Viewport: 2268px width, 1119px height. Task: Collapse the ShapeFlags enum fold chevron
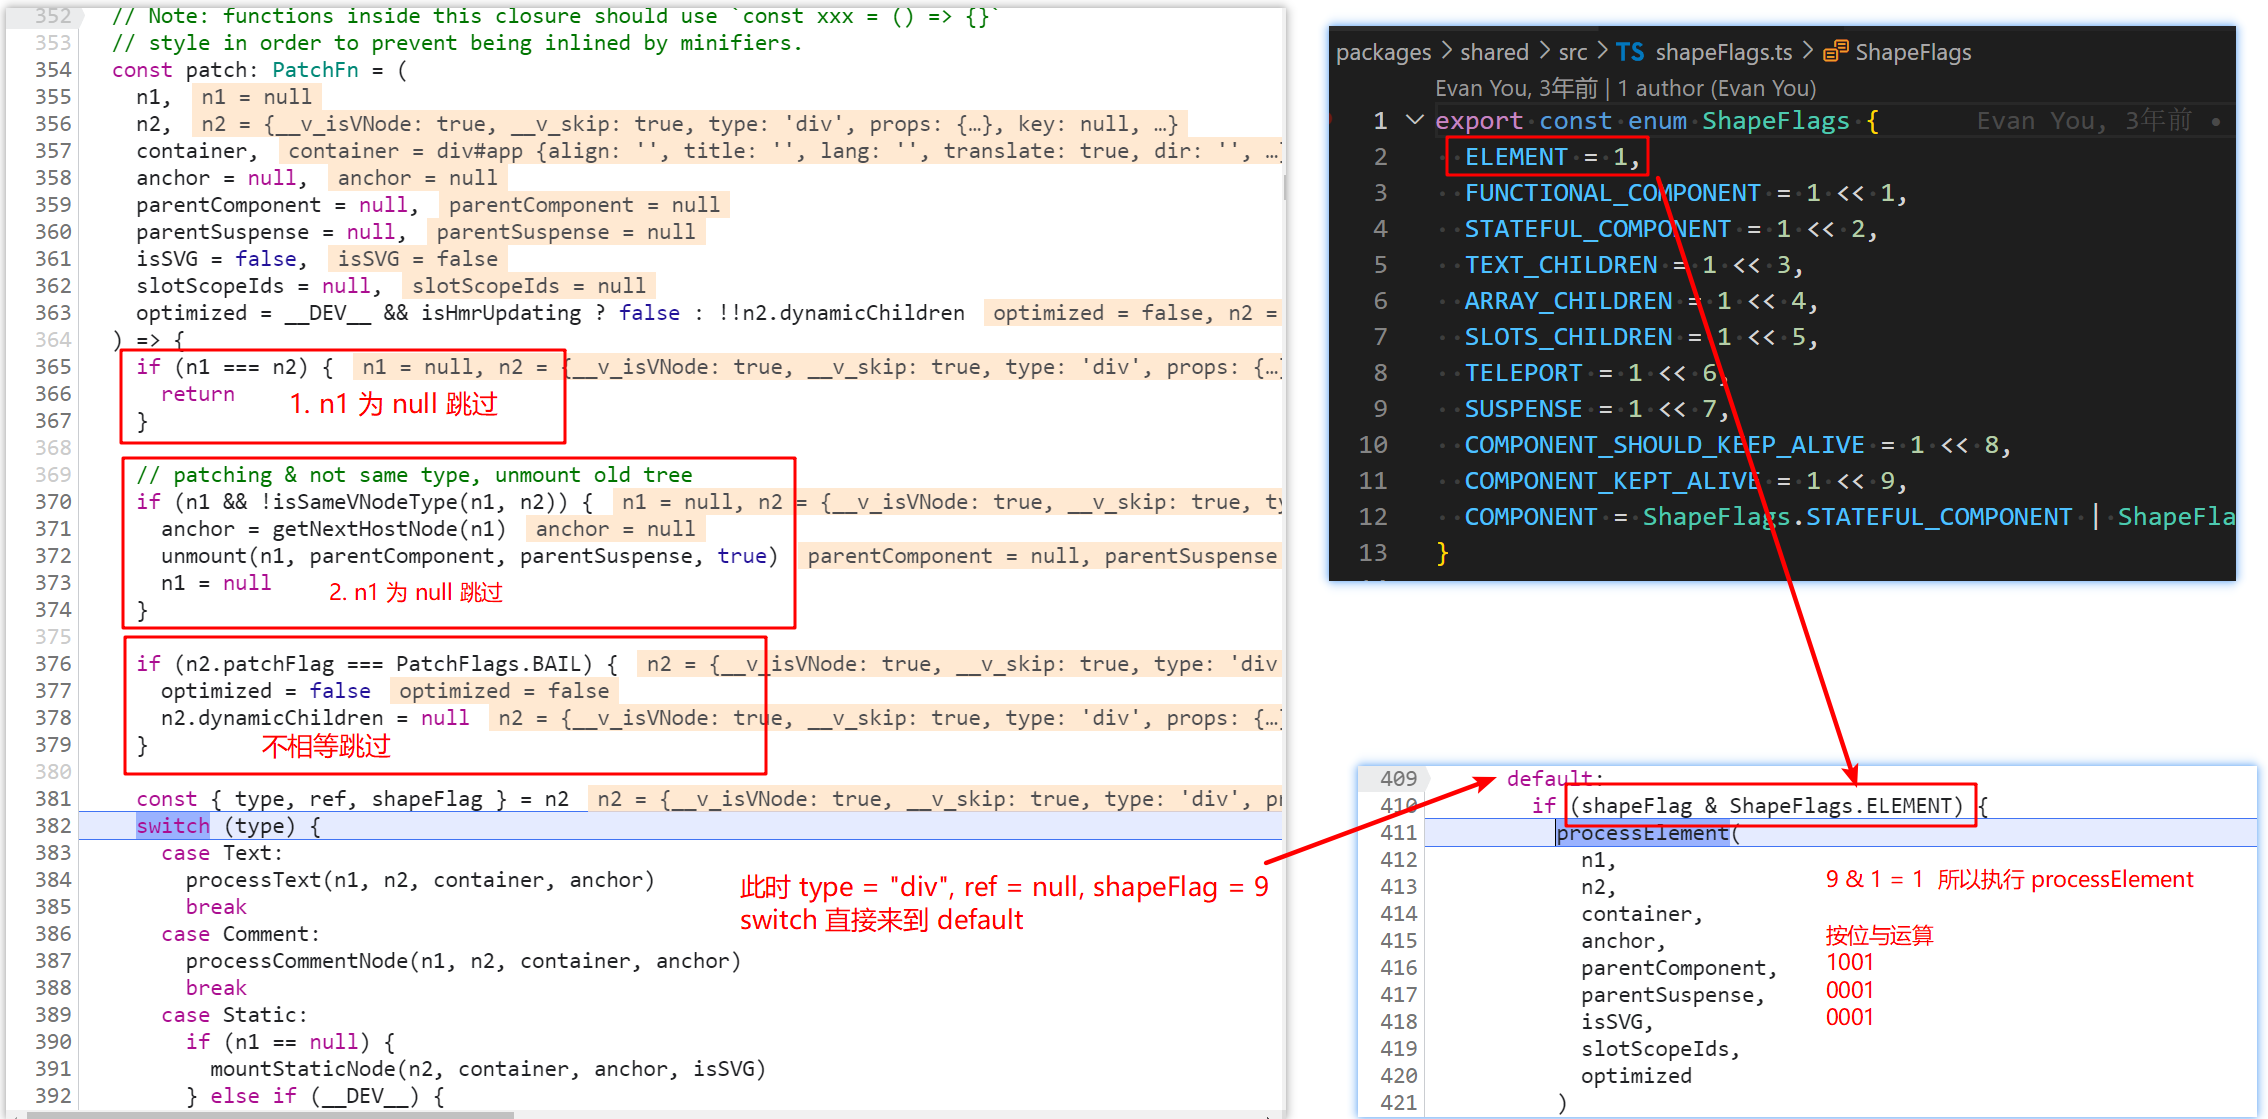tap(1414, 120)
